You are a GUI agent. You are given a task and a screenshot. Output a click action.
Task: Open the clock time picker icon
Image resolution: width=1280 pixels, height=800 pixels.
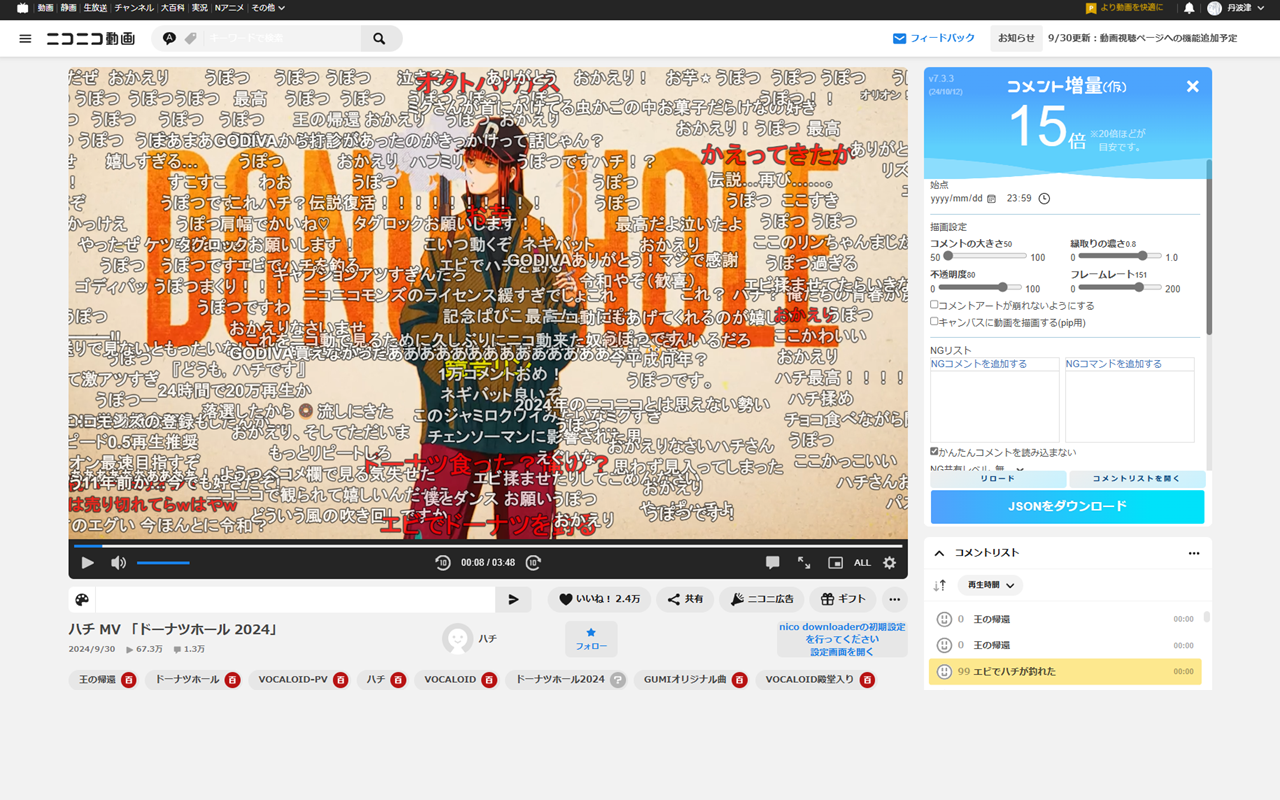point(1044,199)
